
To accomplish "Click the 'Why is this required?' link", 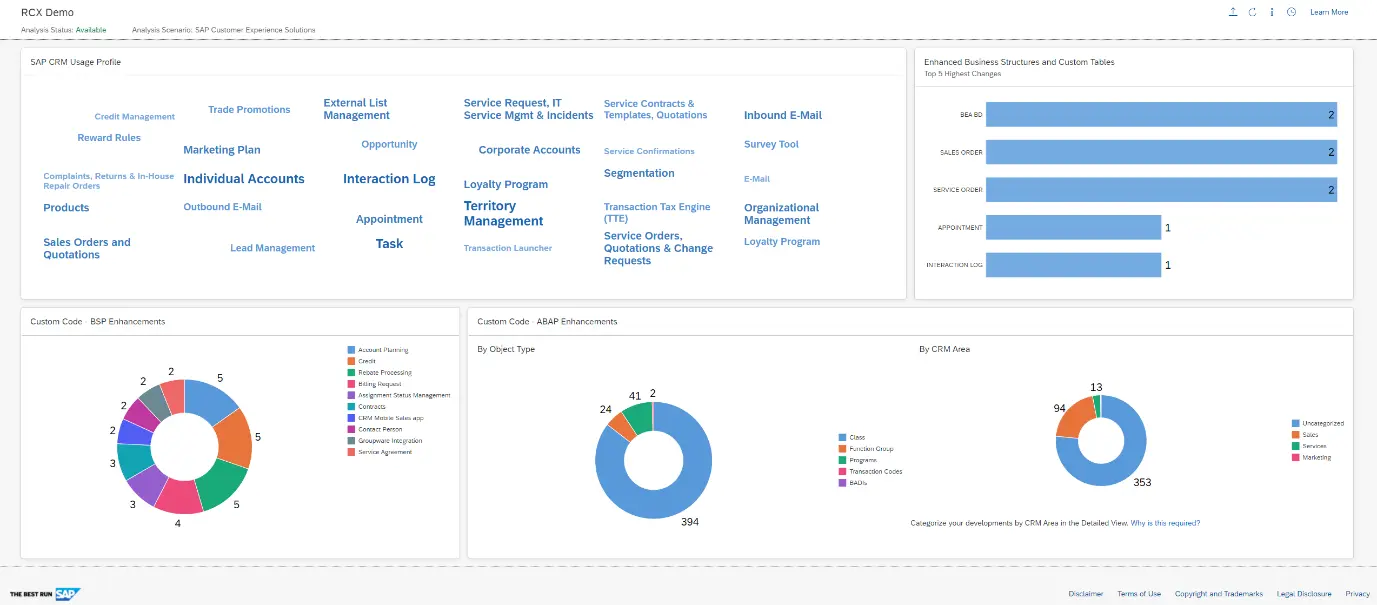I will [x=1165, y=523].
